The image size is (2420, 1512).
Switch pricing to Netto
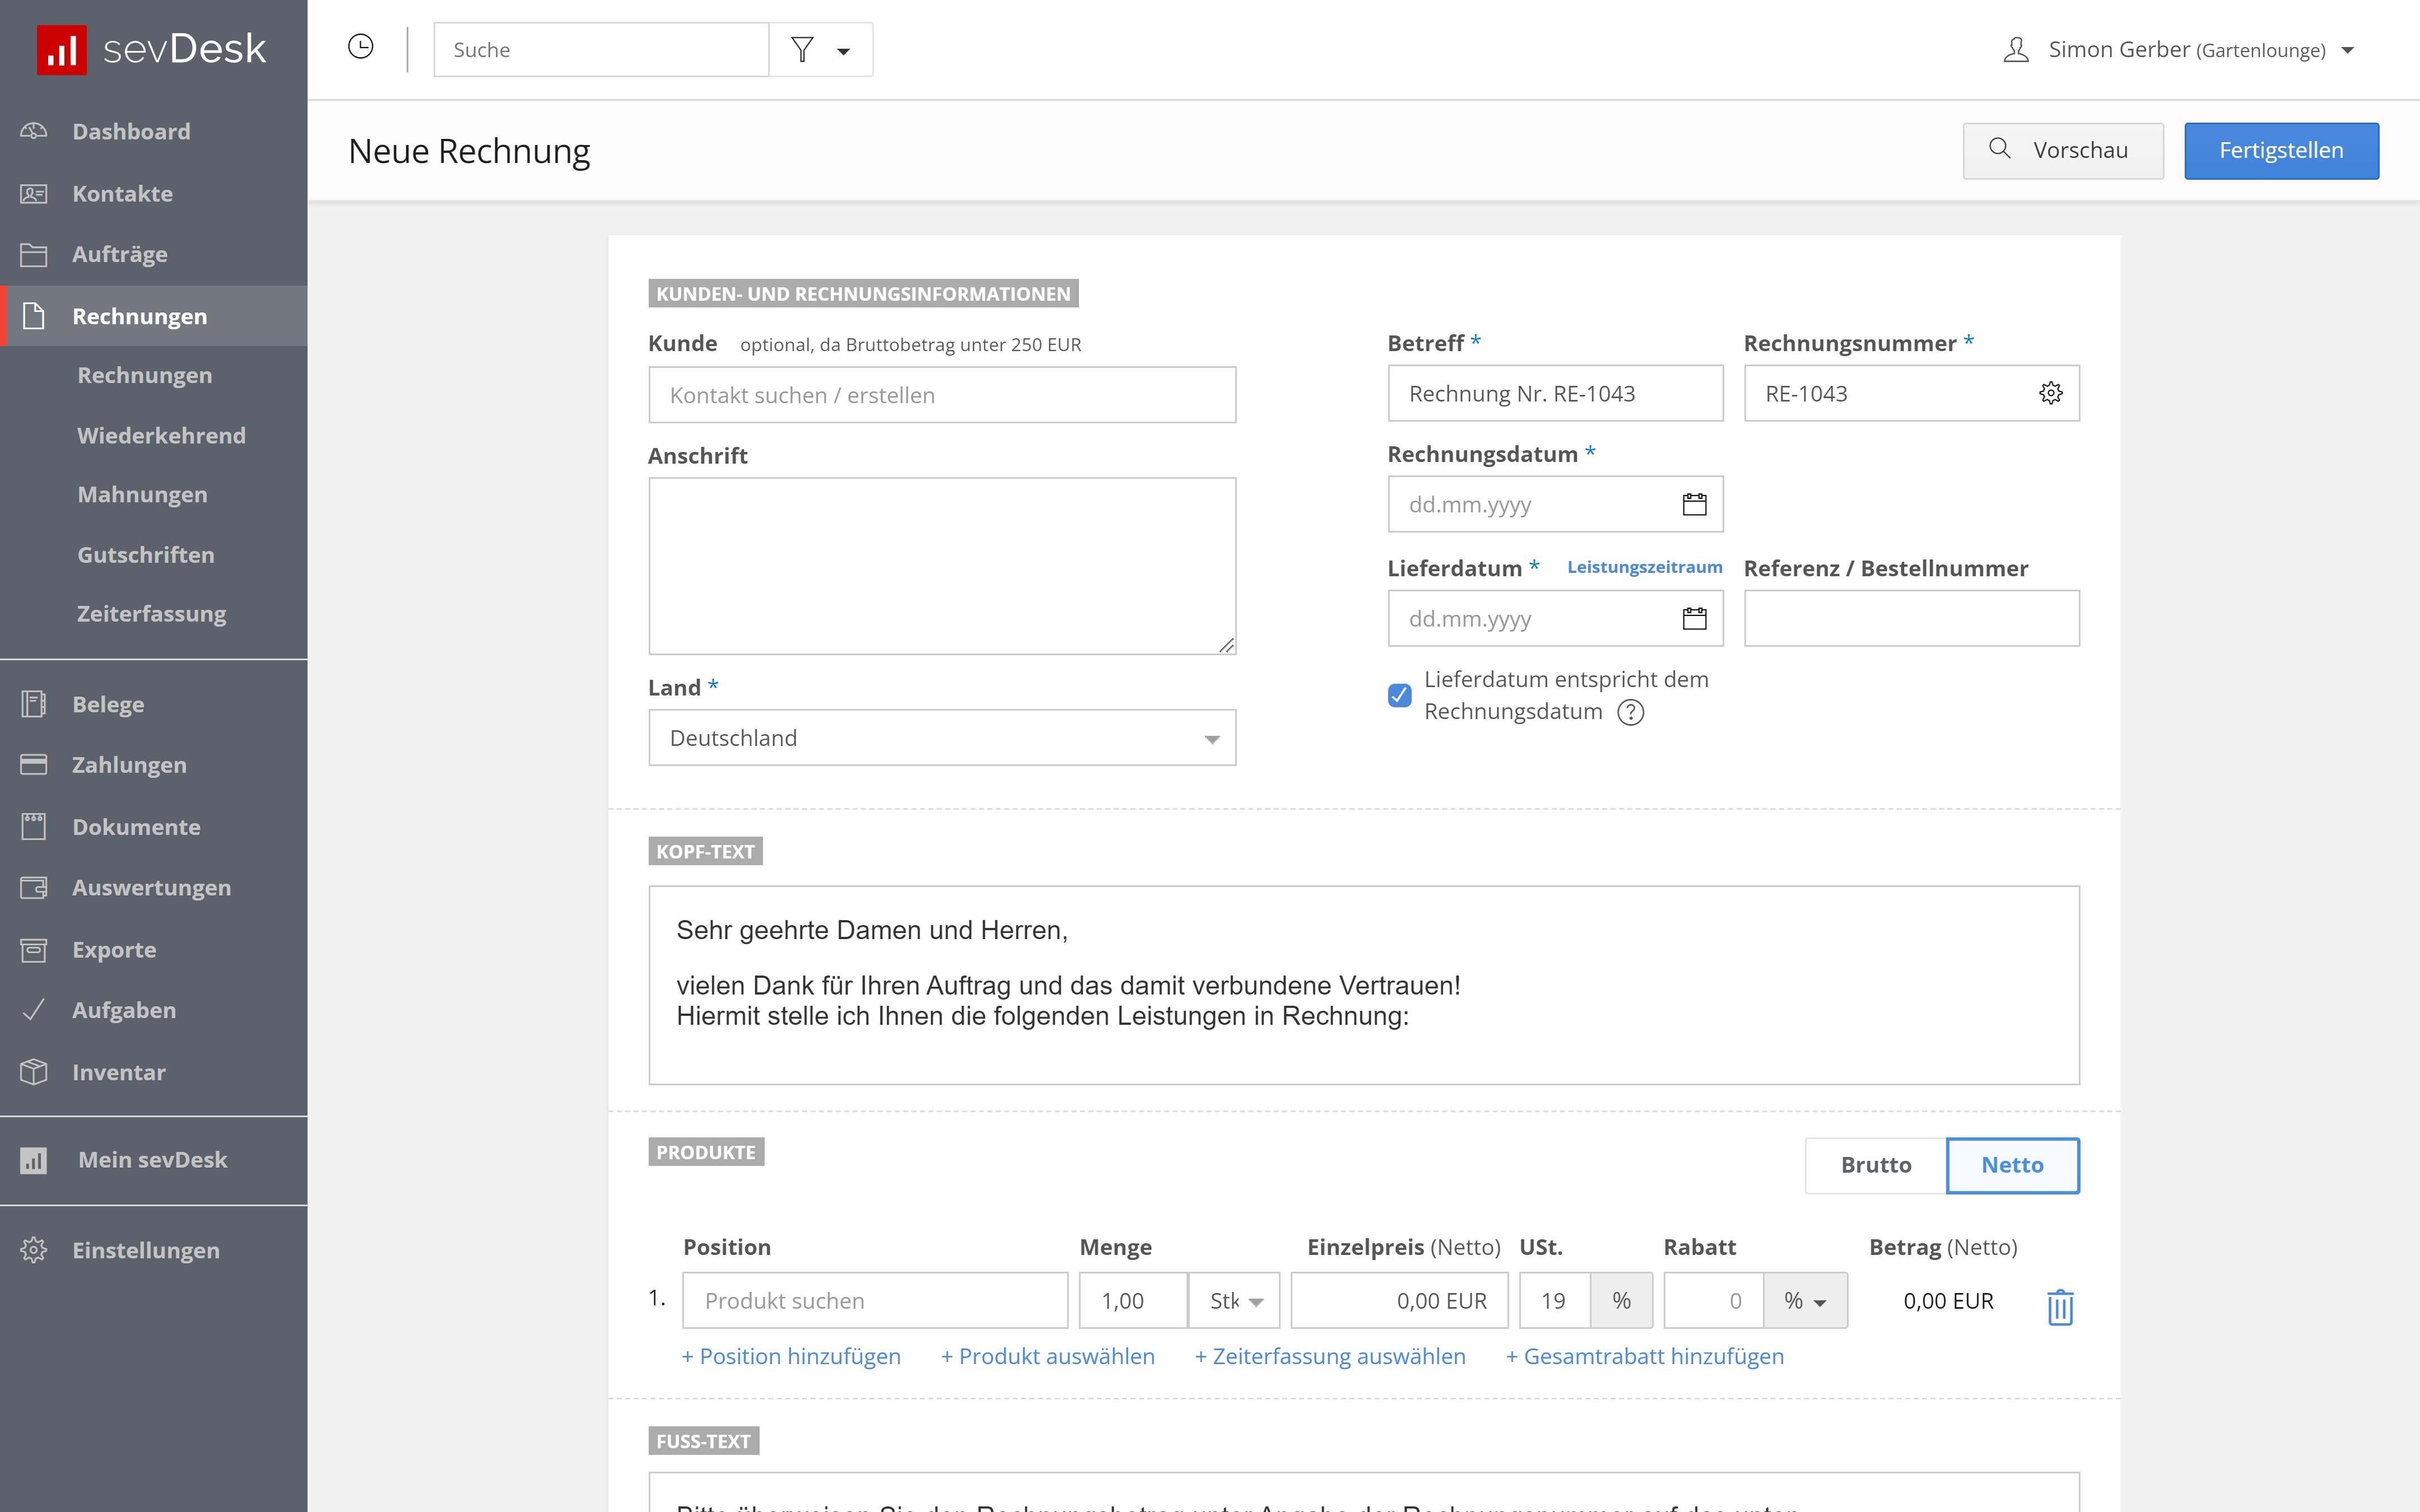tap(2012, 1165)
